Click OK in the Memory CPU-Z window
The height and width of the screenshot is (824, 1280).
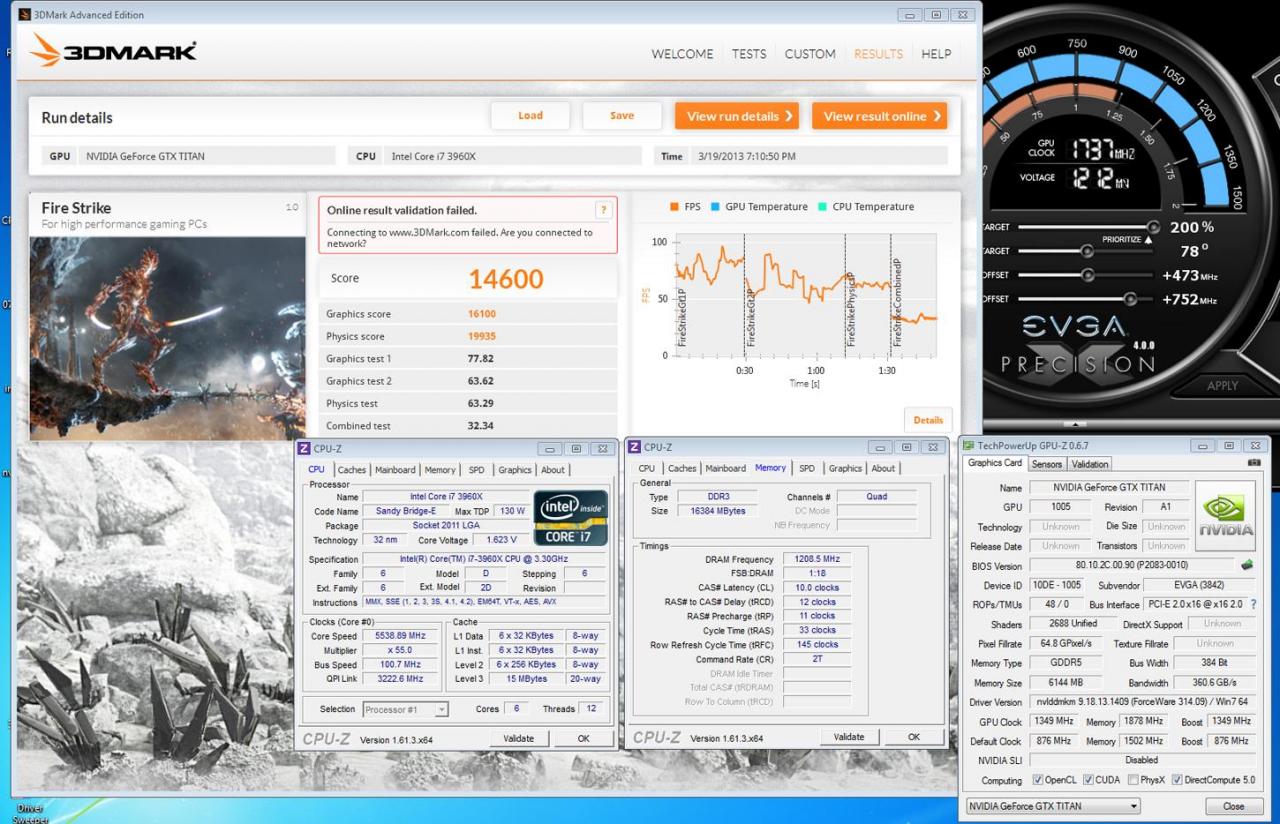tap(913, 736)
